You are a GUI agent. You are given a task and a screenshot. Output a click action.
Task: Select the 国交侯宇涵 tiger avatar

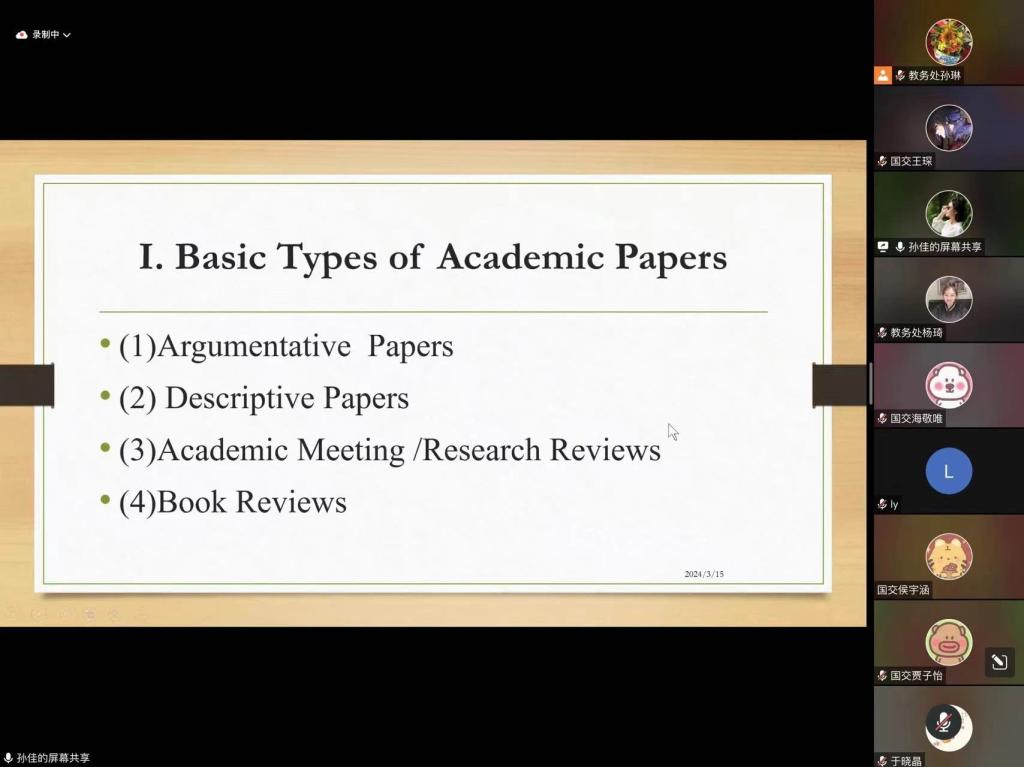pyautogui.click(x=948, y=557)
